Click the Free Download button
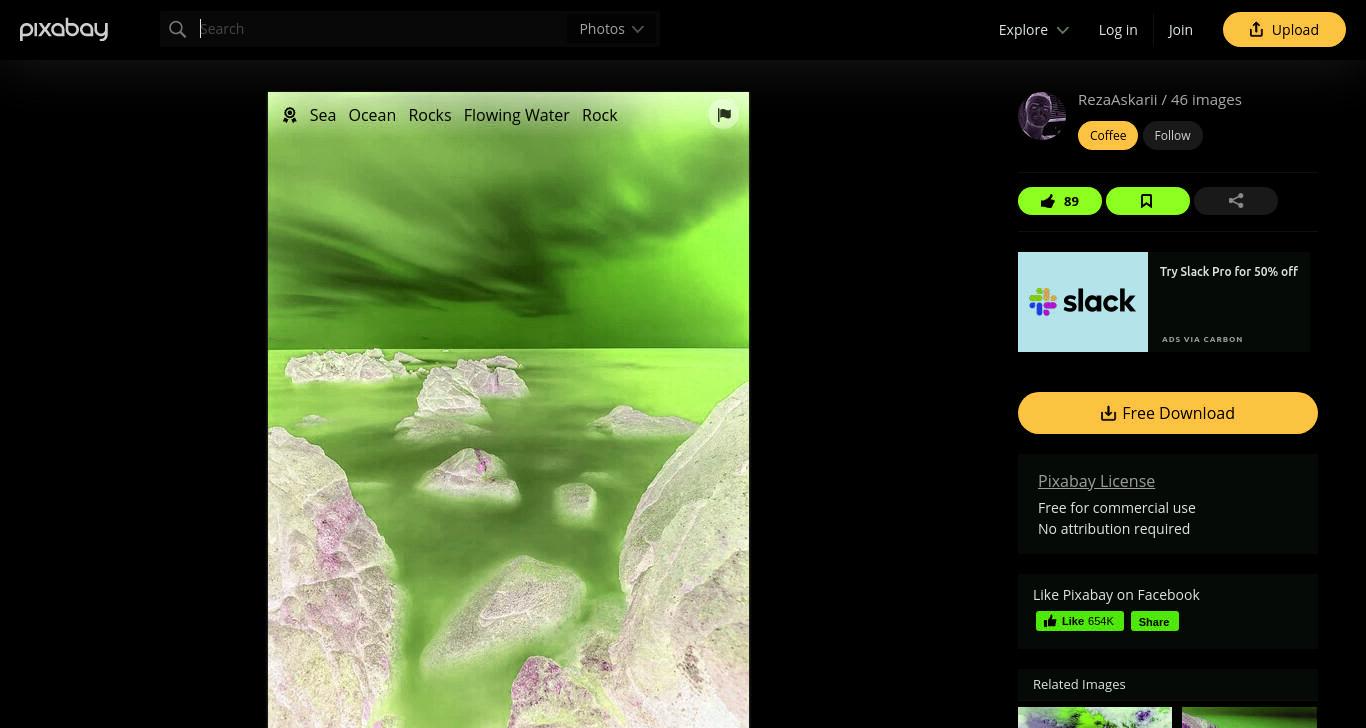Screen dimensions: 1366x728 (x=1168, y=413)
